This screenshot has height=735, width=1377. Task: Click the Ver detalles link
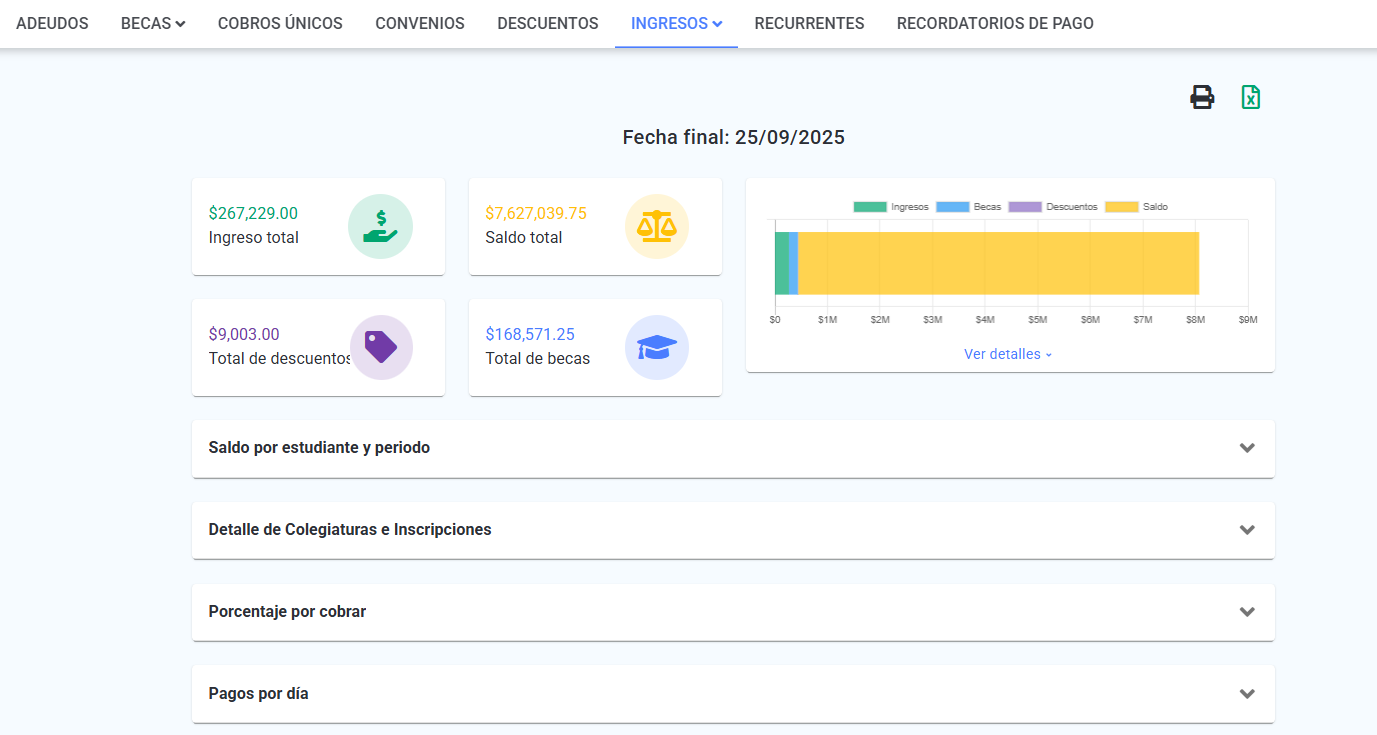point(1008,354)
